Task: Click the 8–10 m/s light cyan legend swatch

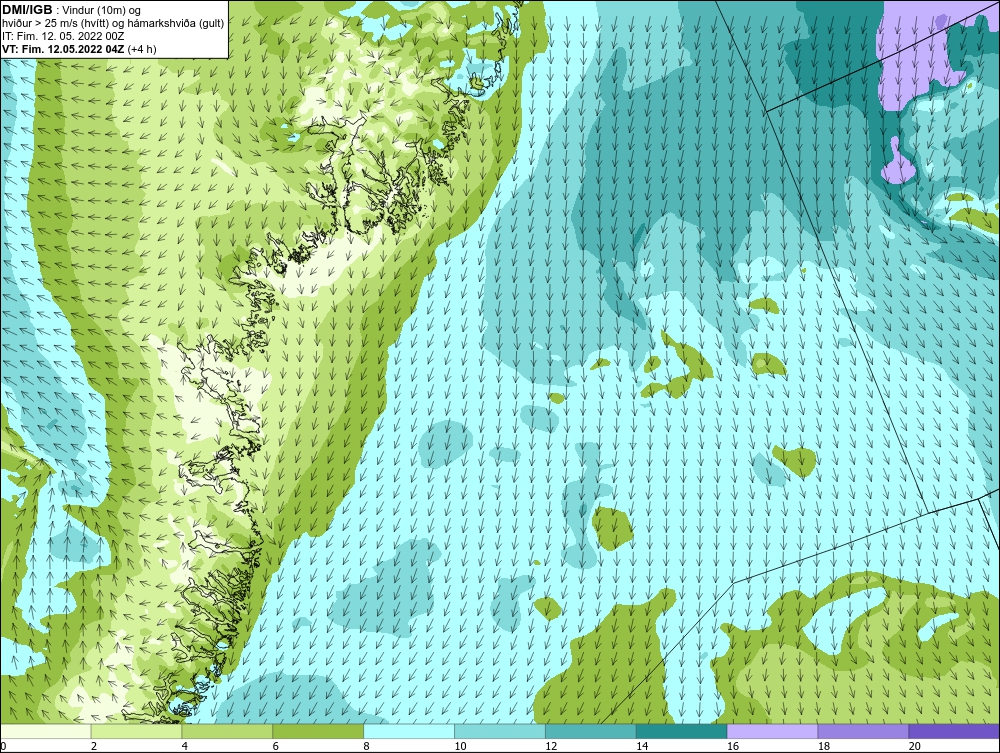Action: (x=409, y=731)
